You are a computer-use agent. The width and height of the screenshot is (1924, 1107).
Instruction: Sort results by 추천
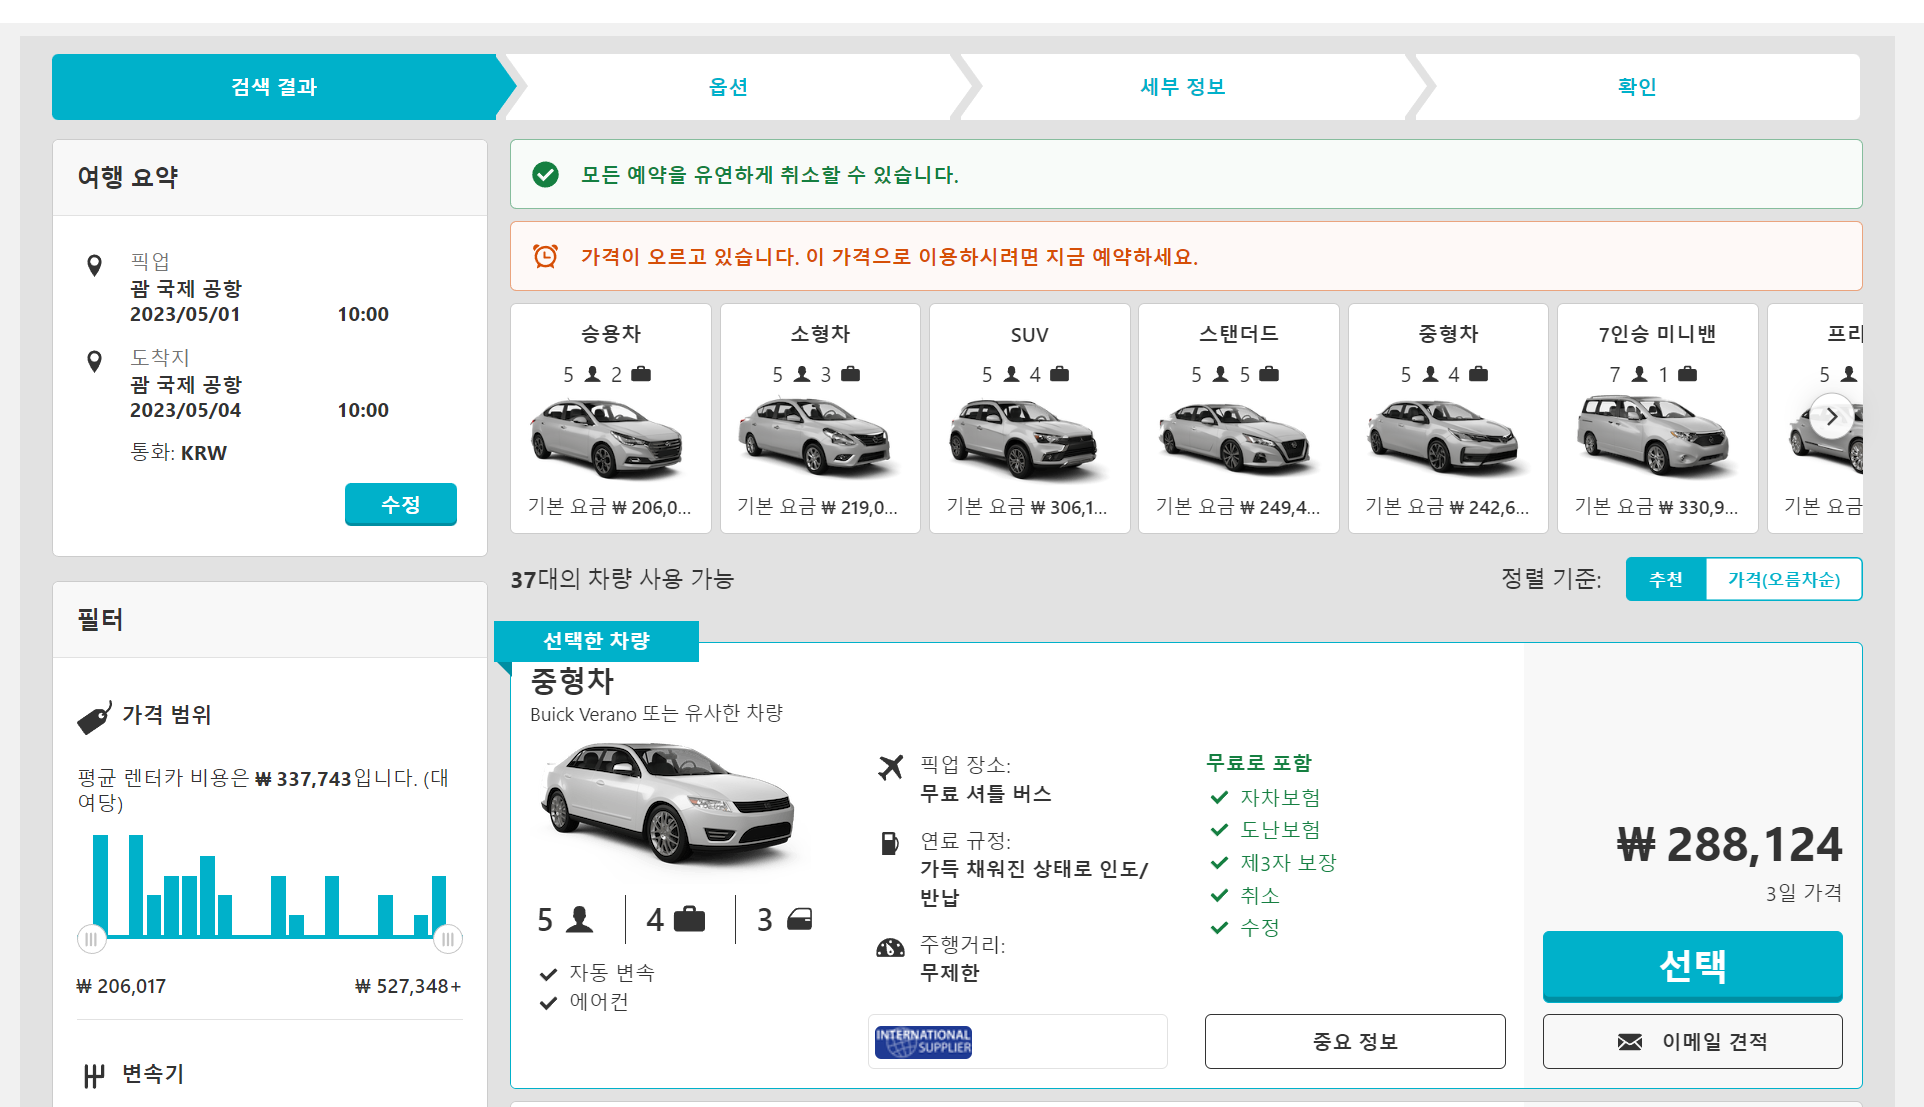1665,579
